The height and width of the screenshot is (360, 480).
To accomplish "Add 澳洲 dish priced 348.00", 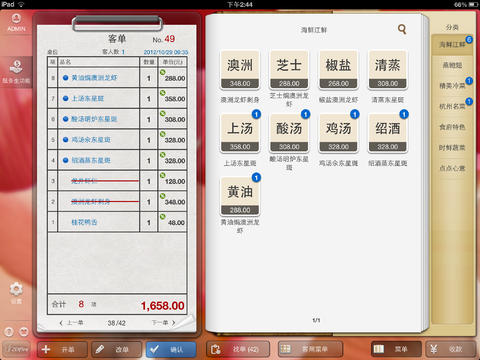I will tap(240, 70).
